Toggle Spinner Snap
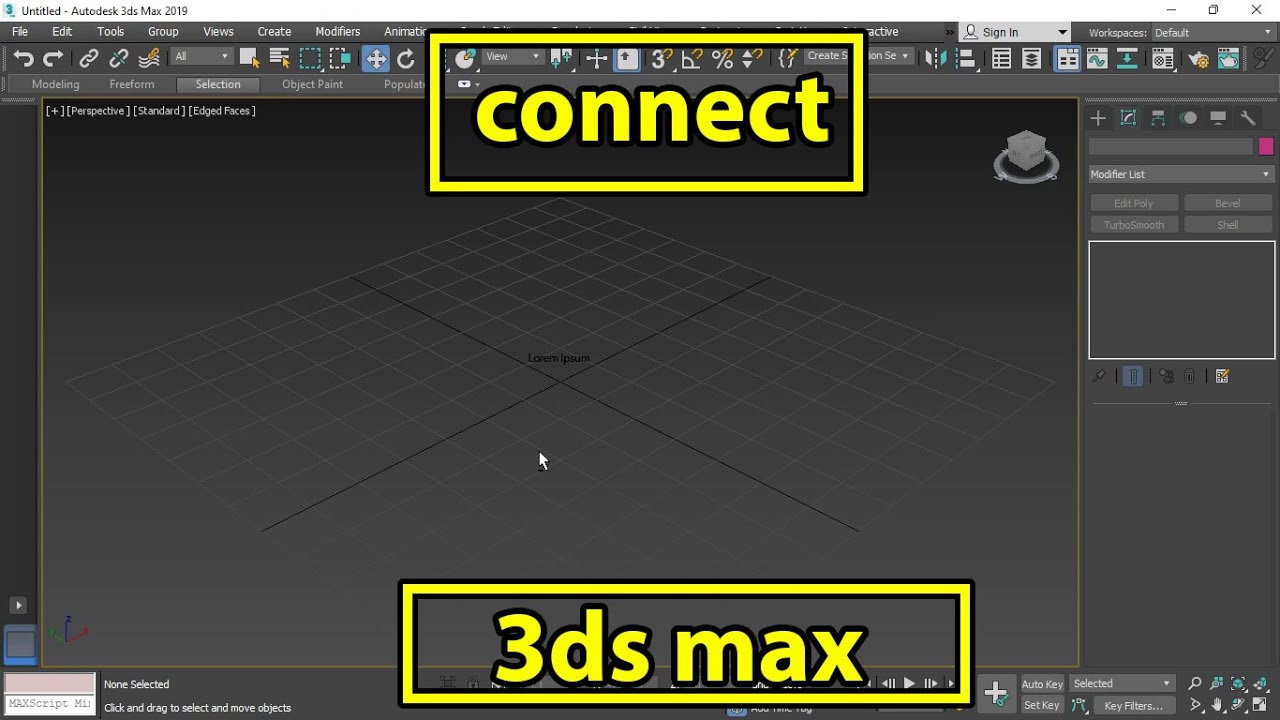The width and height of the screenshot is (1280, 720). pyautogui.click(x=752, y=58)
